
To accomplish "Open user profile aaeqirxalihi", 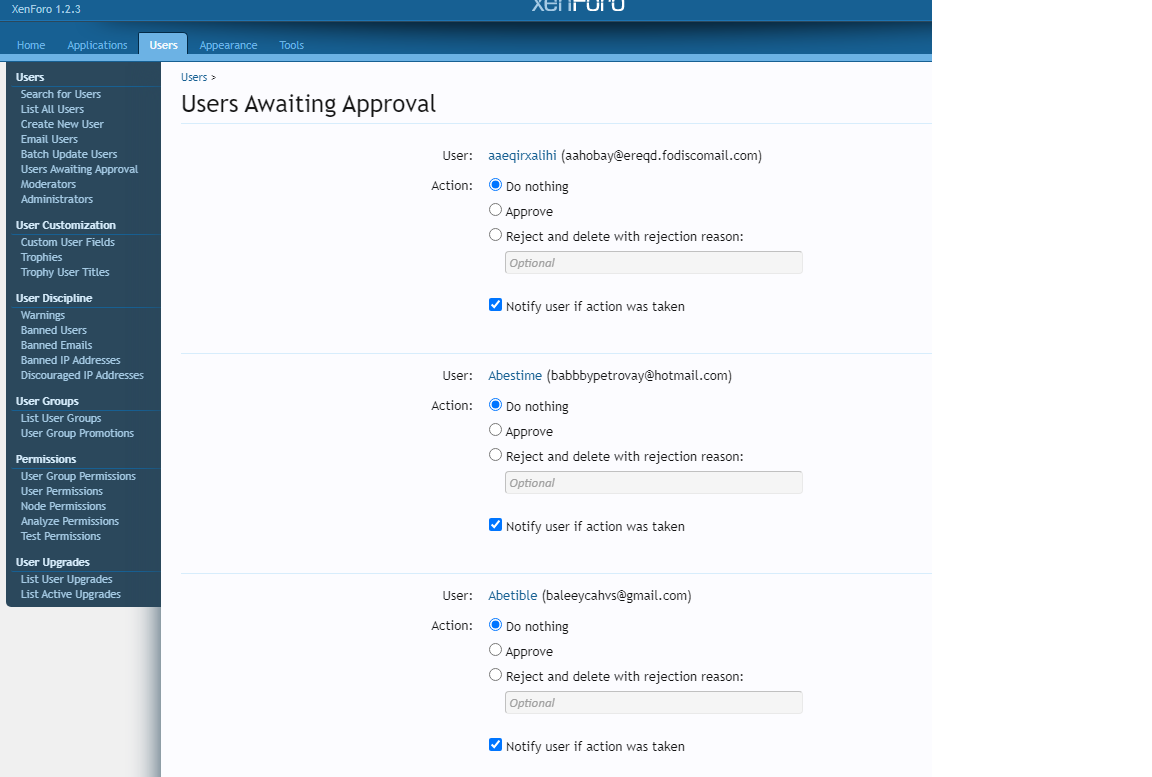I will (522, 156).
